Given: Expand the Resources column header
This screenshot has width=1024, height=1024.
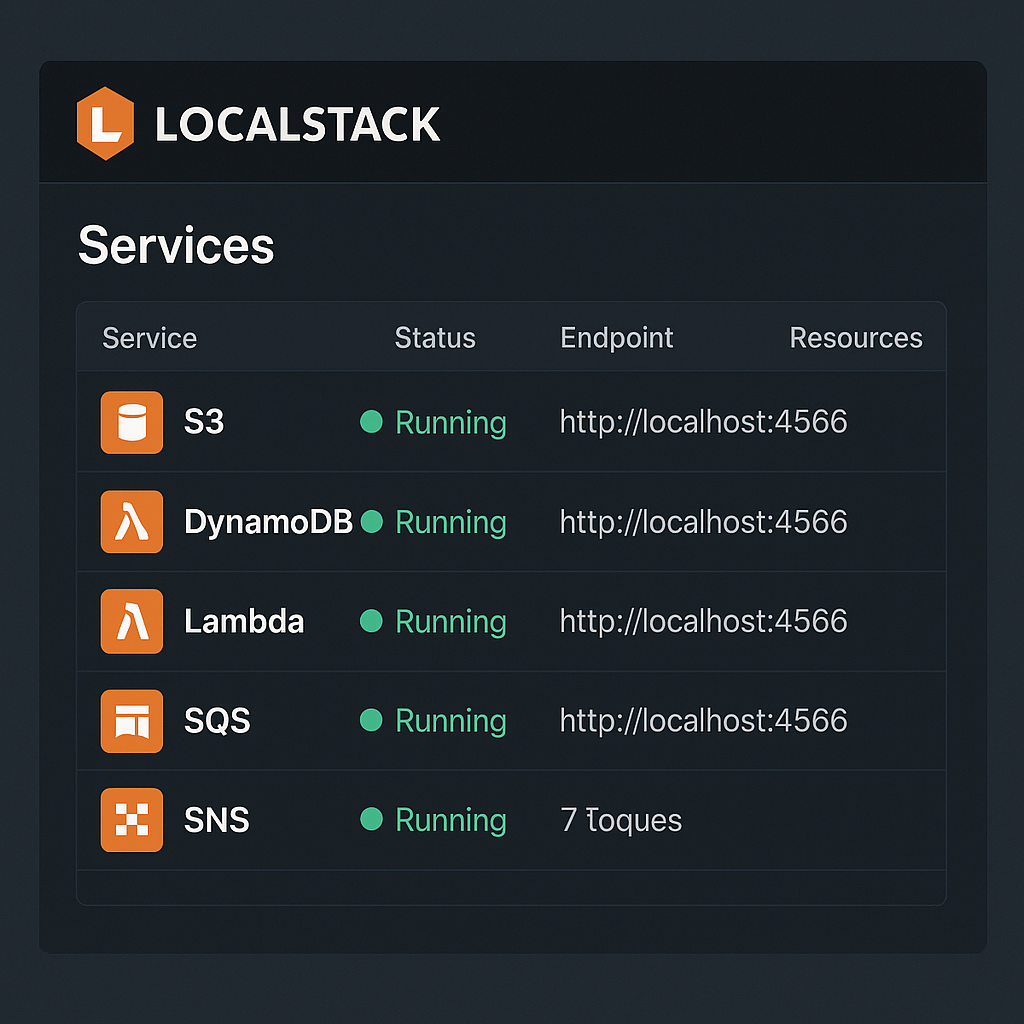Looking at the screenshot, I should click(856, 338).
